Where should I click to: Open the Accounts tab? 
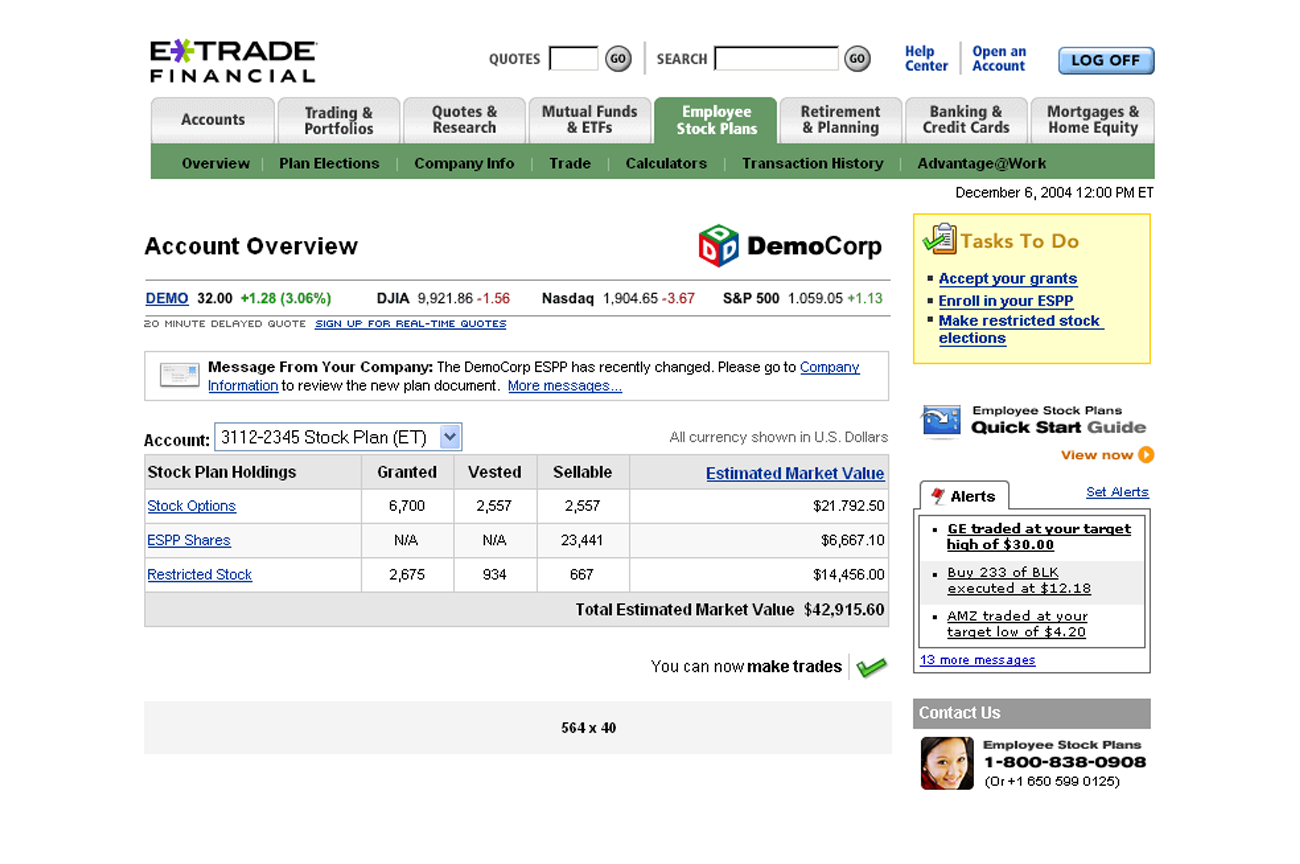coord(212,120)
